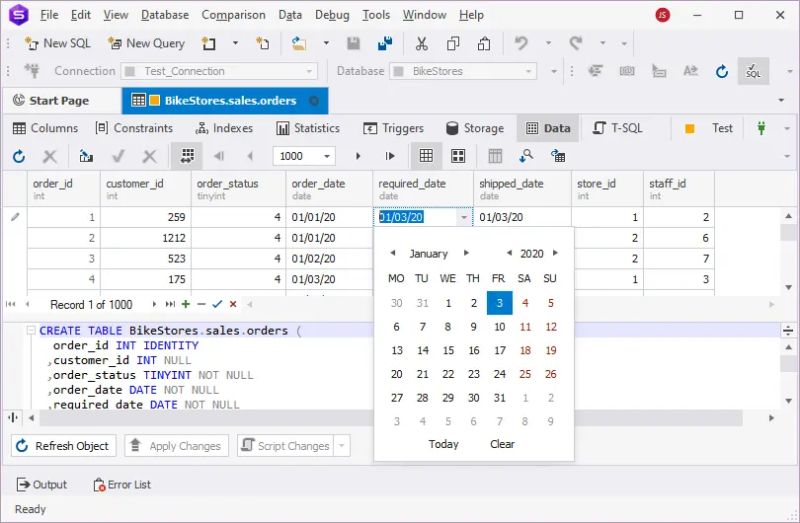Toggle the paginal mode icon

pos(187,156)
